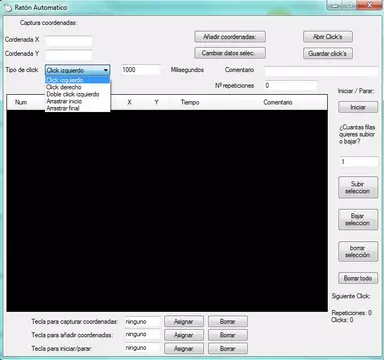This screenshot has height=360, width=384.
Task: Focus the Cordenada X input field
Action: (69, 41)
